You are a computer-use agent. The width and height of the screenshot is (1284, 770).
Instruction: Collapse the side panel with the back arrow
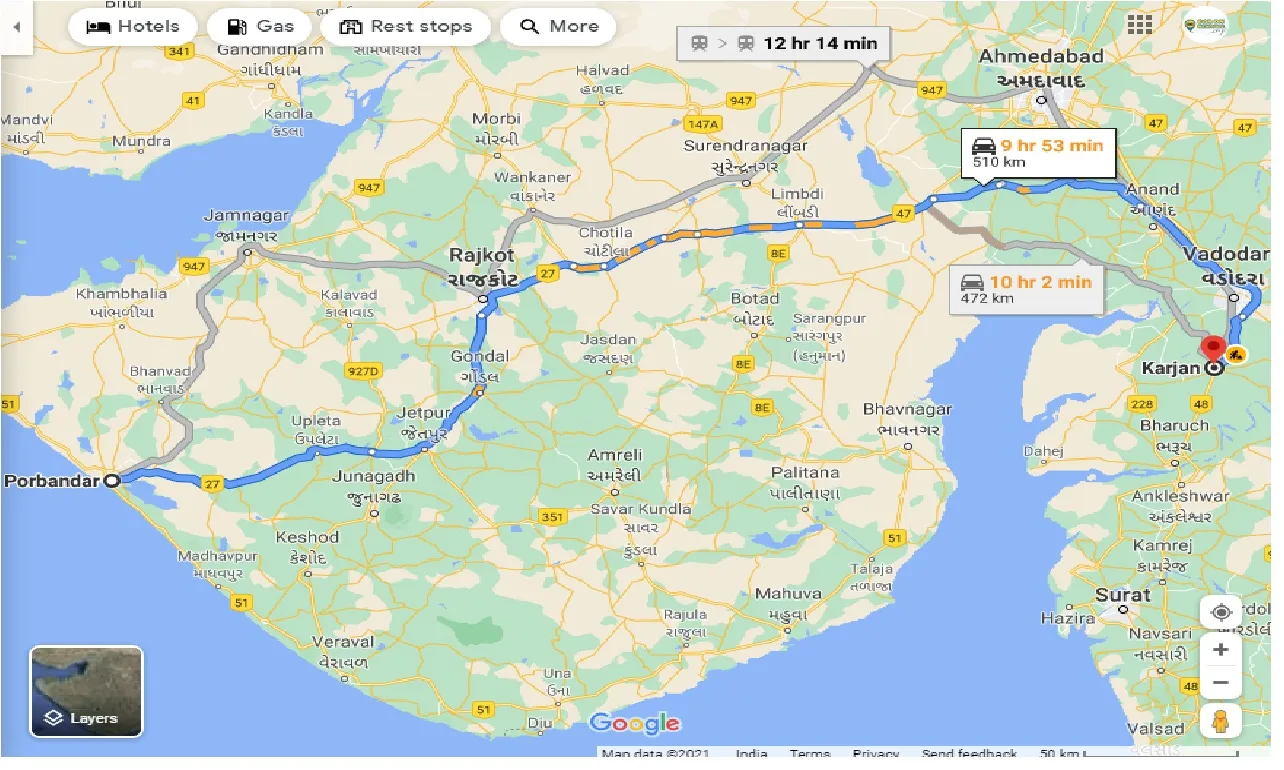point(16,27)
